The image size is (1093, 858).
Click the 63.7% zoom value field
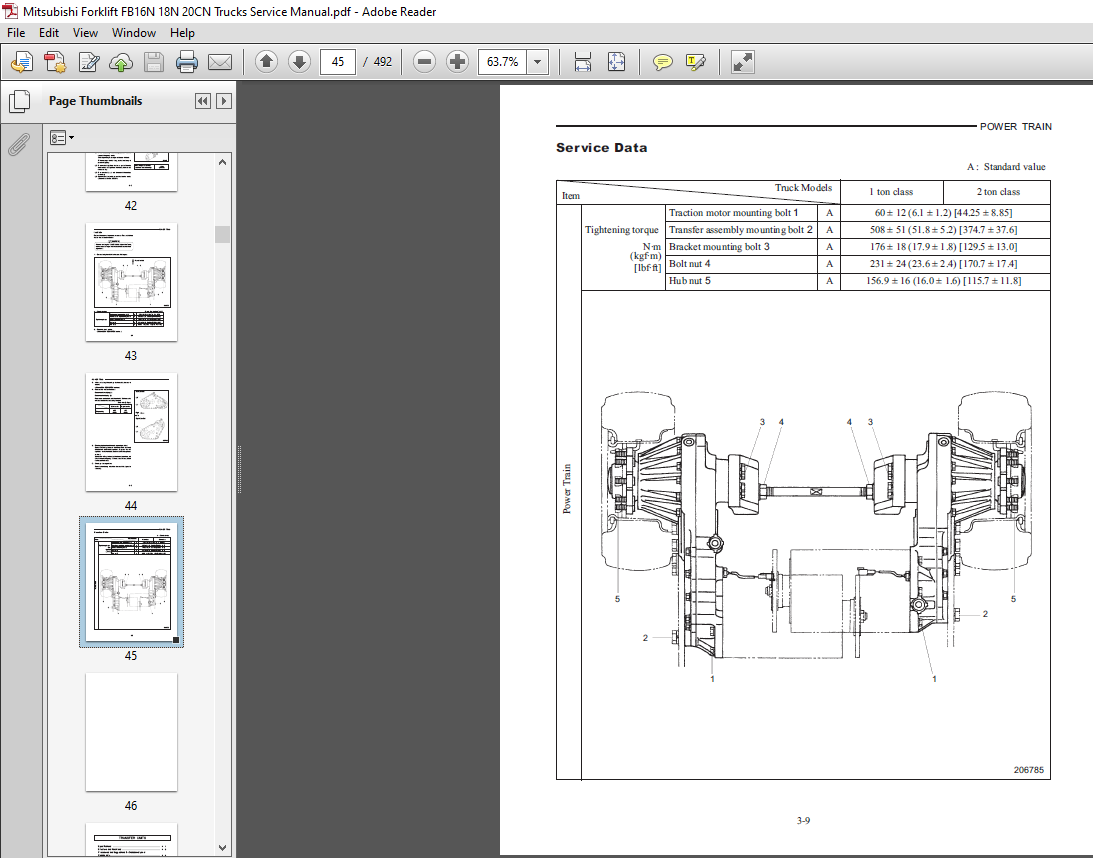(503, 62)
